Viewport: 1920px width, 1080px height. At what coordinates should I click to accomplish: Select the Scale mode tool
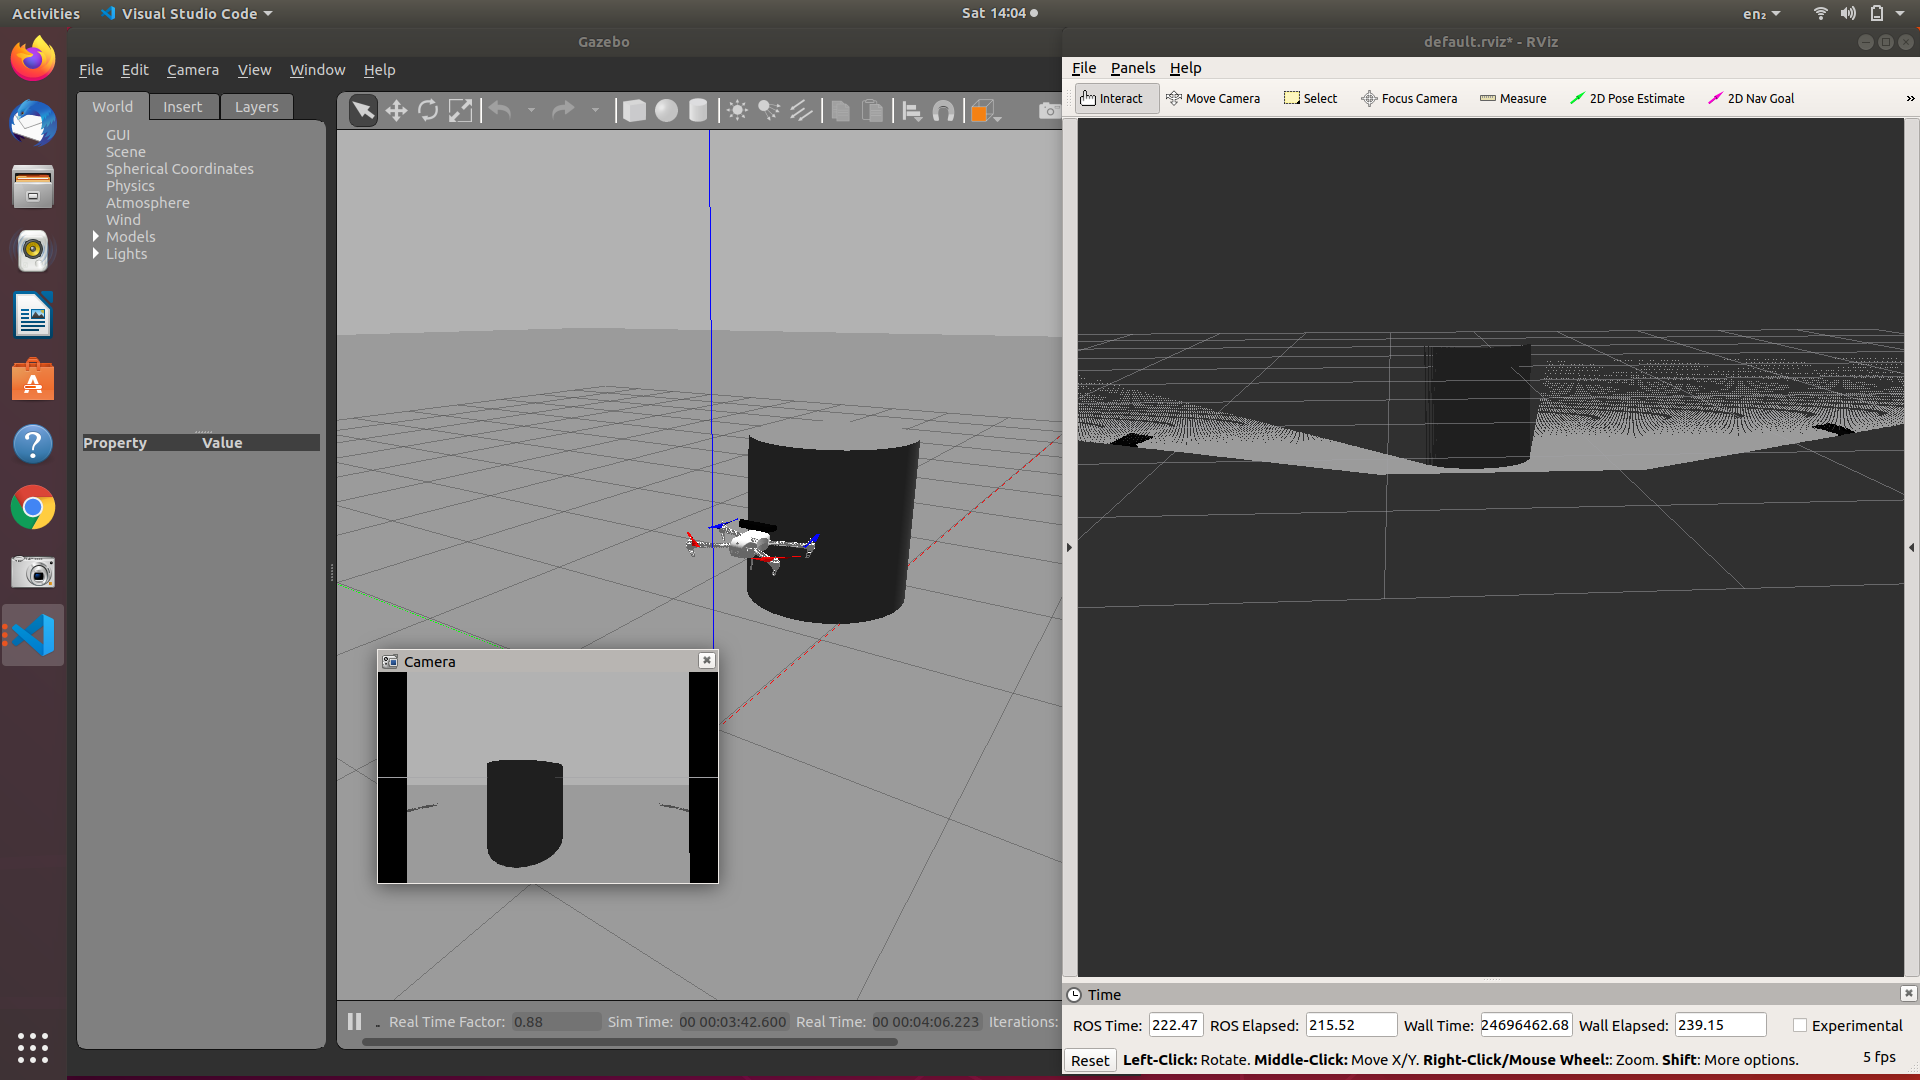[460, 111]
